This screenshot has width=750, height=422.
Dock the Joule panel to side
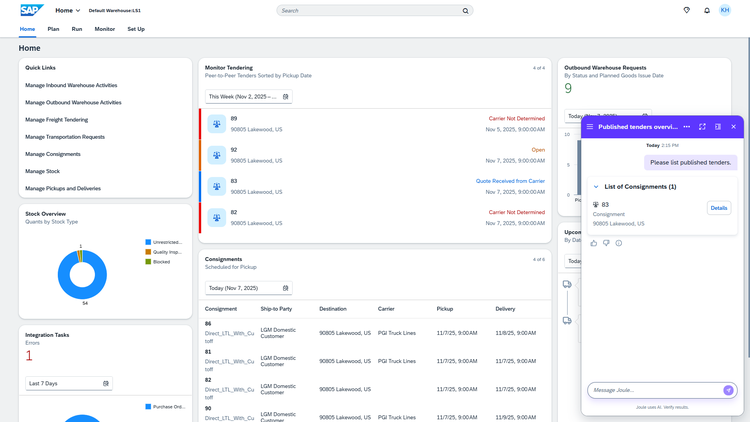click(x=718, y=127)
